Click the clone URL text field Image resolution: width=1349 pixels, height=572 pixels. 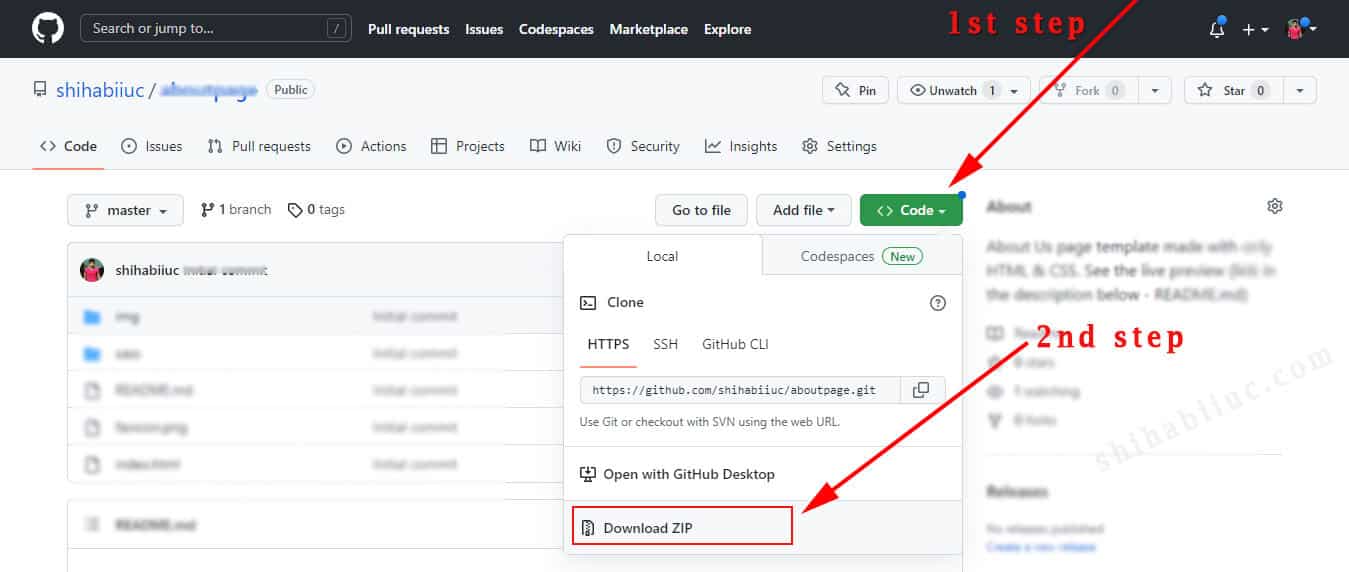(740, 390)
